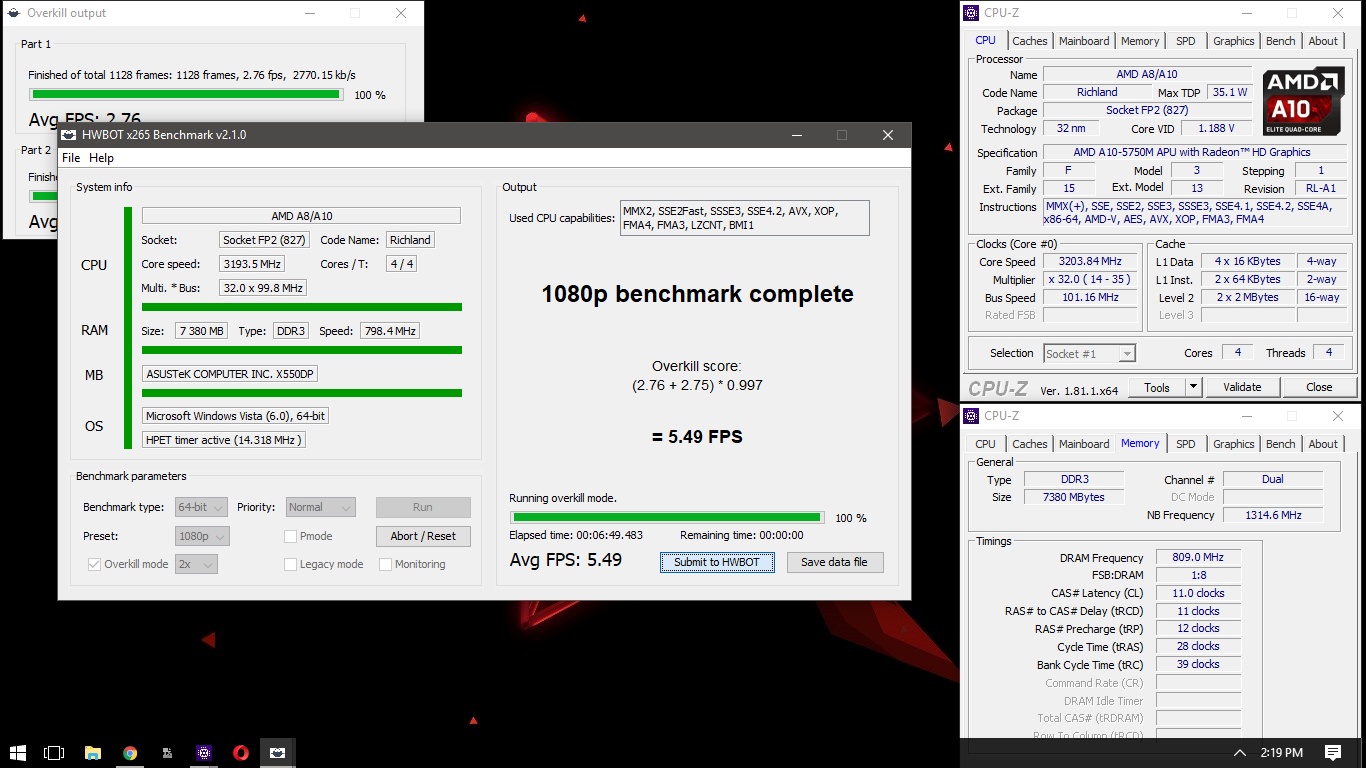Image resolution: width=1366 pixels, height=768 pixels.
Task: Click the overkill mode progress bar in HWBOT
Action: 667,518
